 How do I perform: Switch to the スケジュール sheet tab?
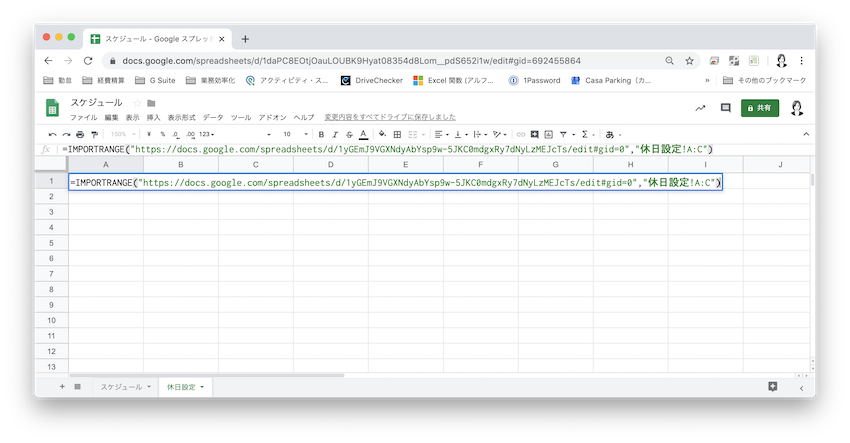point(120,386)
